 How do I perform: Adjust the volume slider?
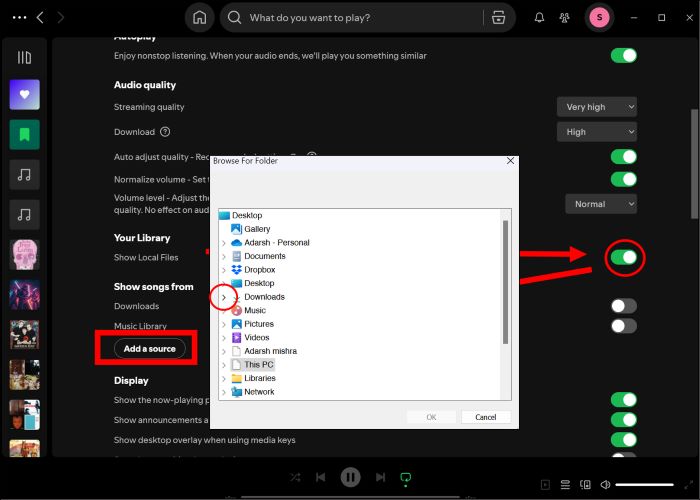[x=643, y=485]
